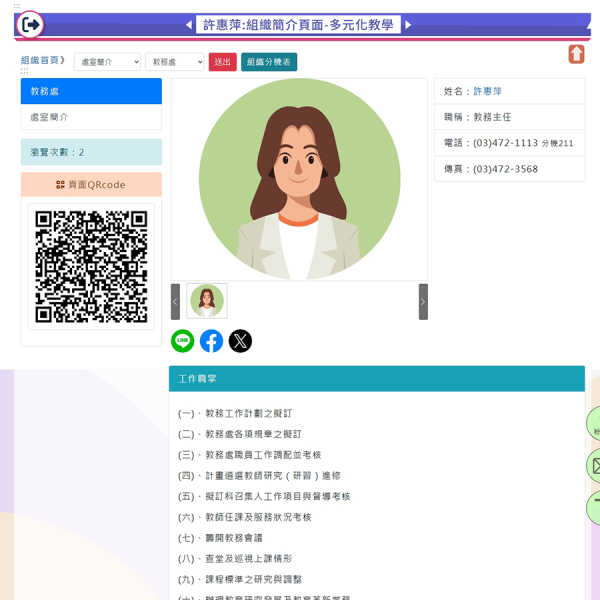The width and height of the screenshot is (600, 600).
Task: Click duty item (一) 教務工作計劃之擬訂
Action: click(235, 414)
